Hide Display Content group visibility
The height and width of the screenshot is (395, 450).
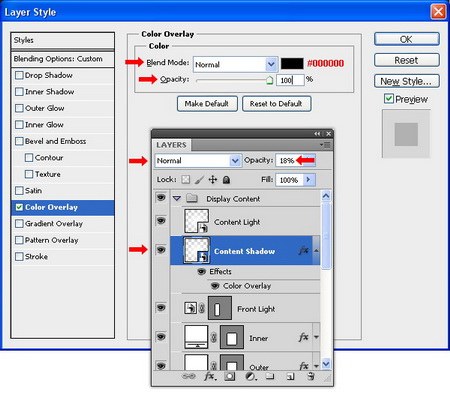161,198
